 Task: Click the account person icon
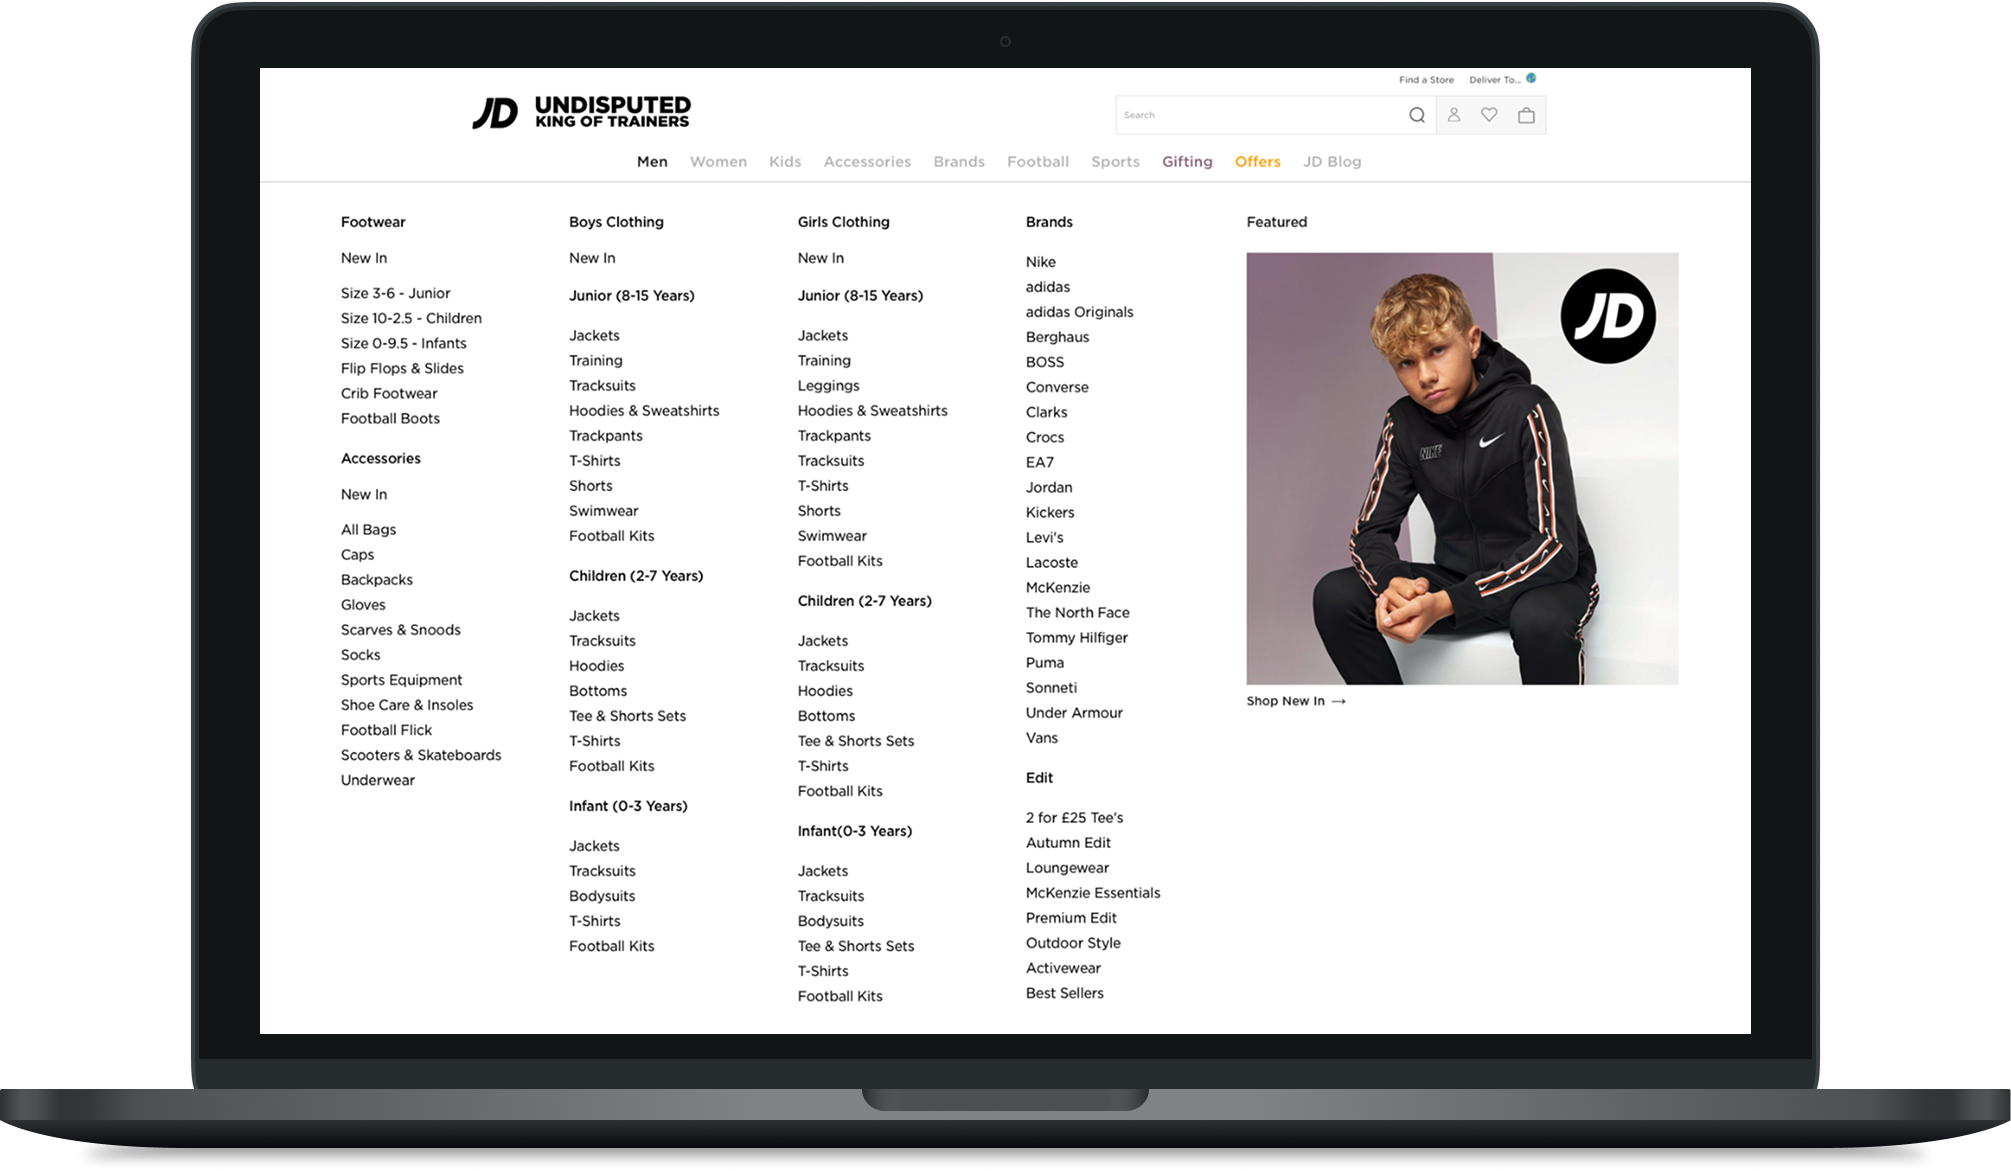(x=1455, y=114)
